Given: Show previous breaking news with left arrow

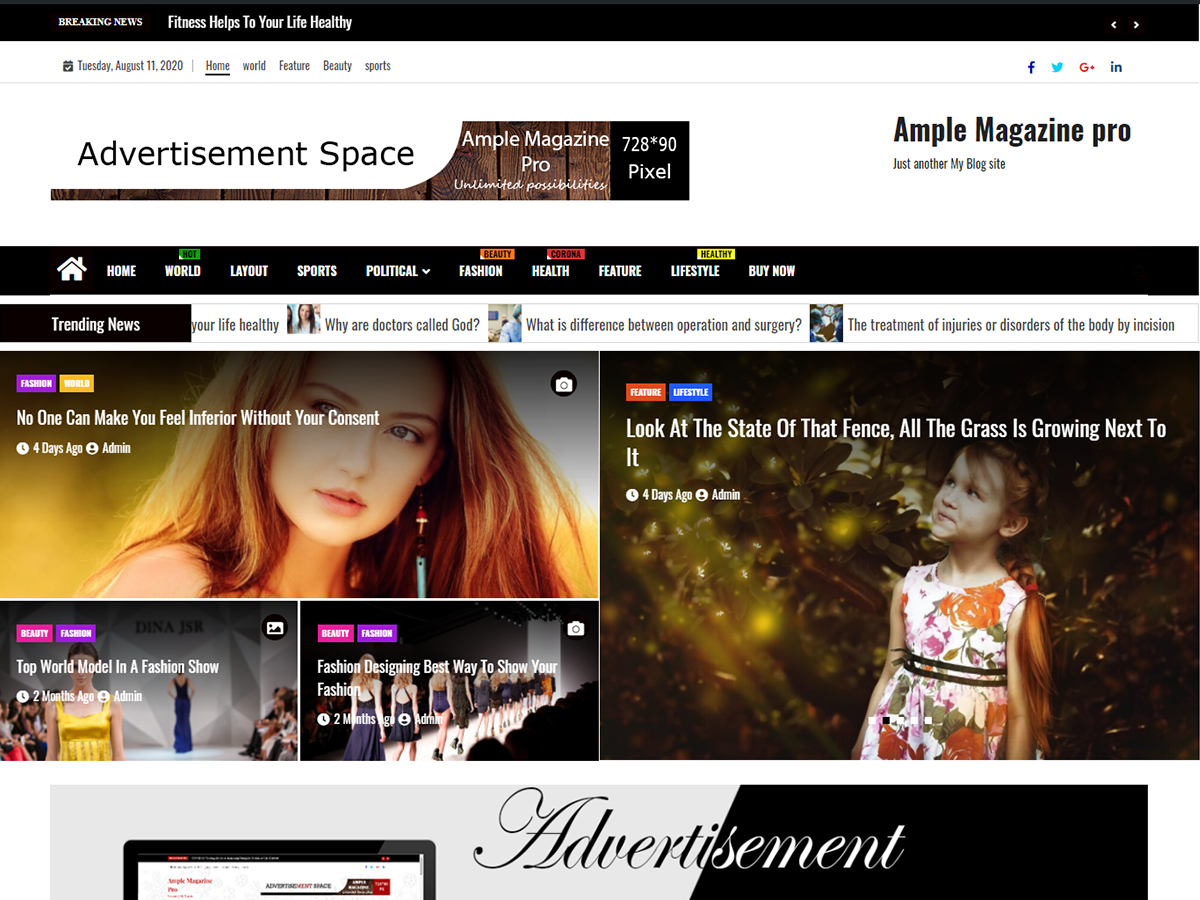Looking at the screenshot, I should click(x=1114, y=25).
